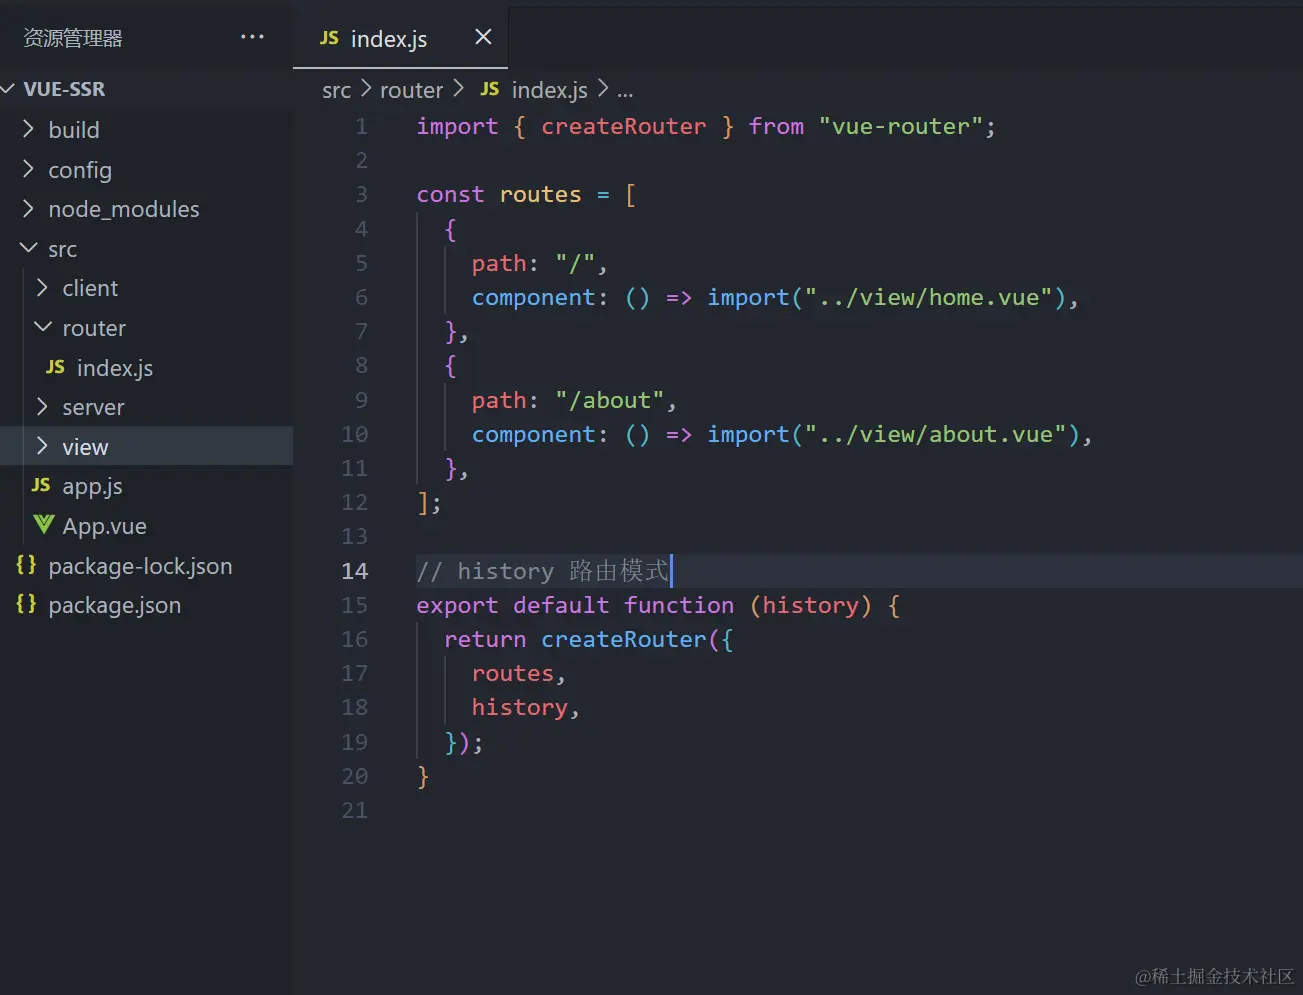
Task: Close the index.js editor tab
Action: [x=483, y=37]
